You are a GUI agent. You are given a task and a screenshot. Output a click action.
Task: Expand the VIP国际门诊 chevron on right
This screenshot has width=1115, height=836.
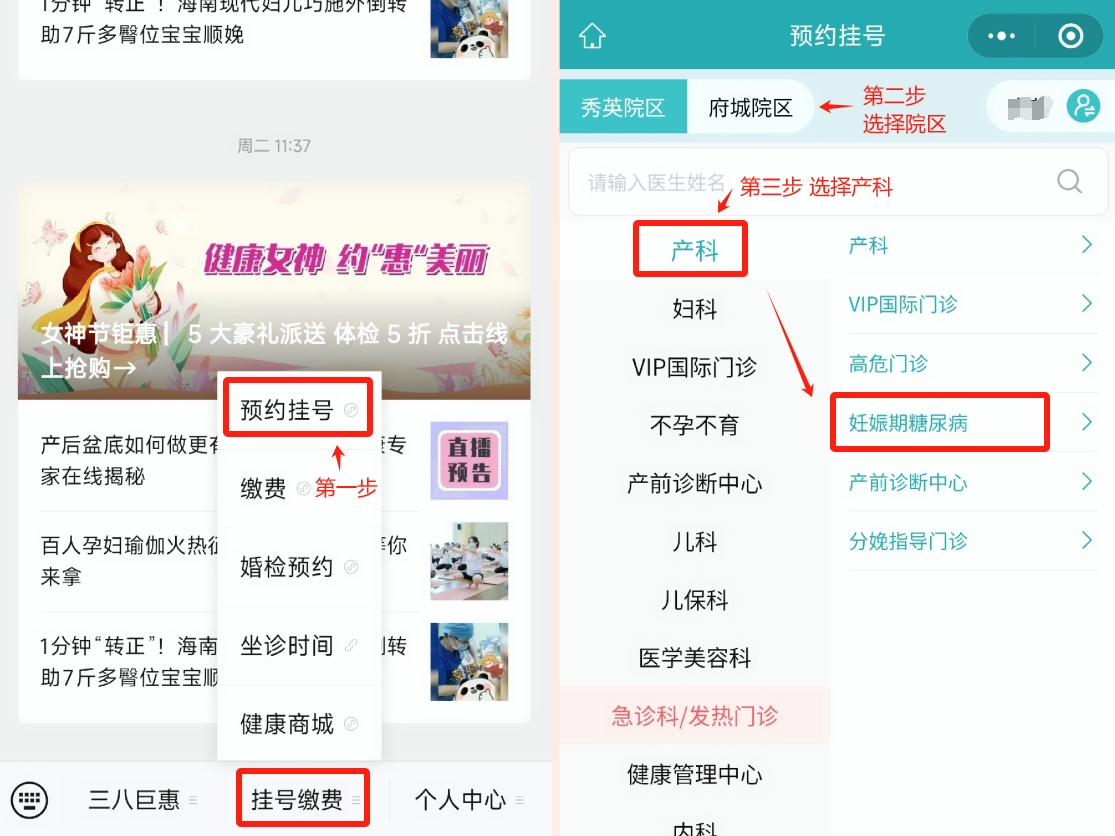[x=1086, y=304]
